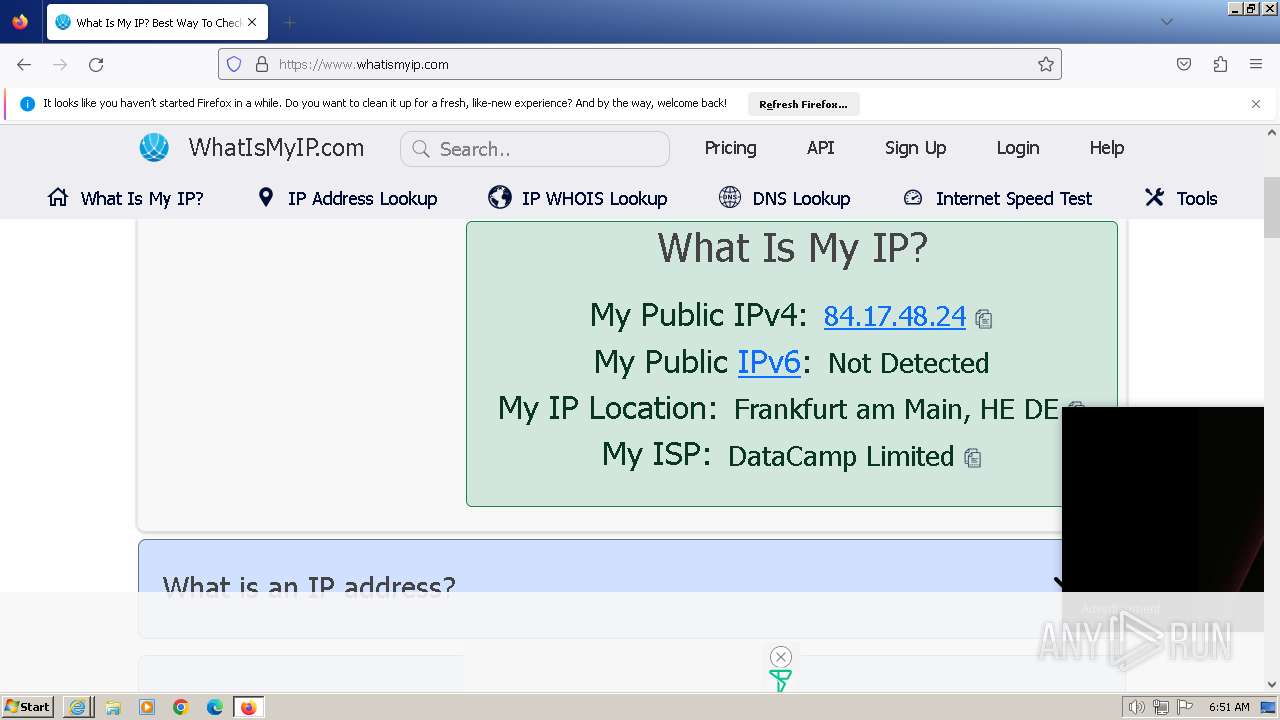Screen dimensions: 1280x720
Task: Click the scrollbar down arrow
Action: [1272, 685]
